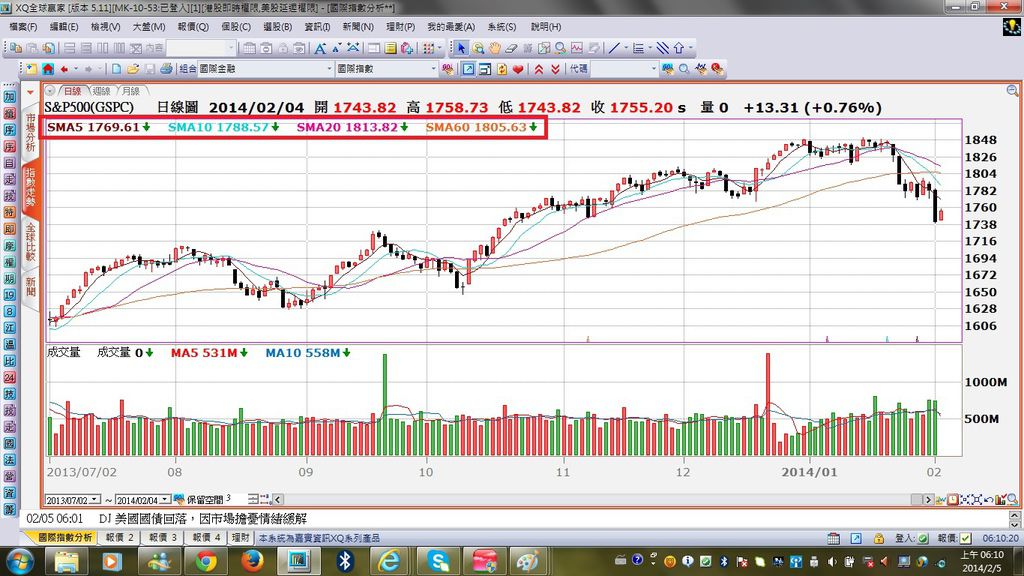Select the arrow pointer tool on the drawing toolbar
The height and width of the screenshot is (576, 1024).
(x=460, y=49)
